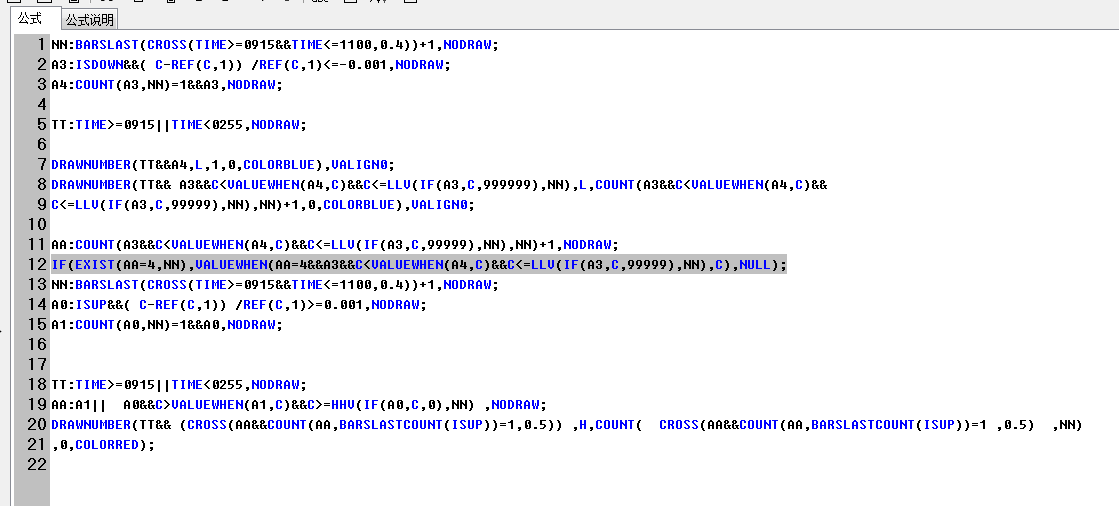Click line number 8 in the gutter
This screenshot has width=1119, height=506.
pyautogui.click(x=41, y=185)
